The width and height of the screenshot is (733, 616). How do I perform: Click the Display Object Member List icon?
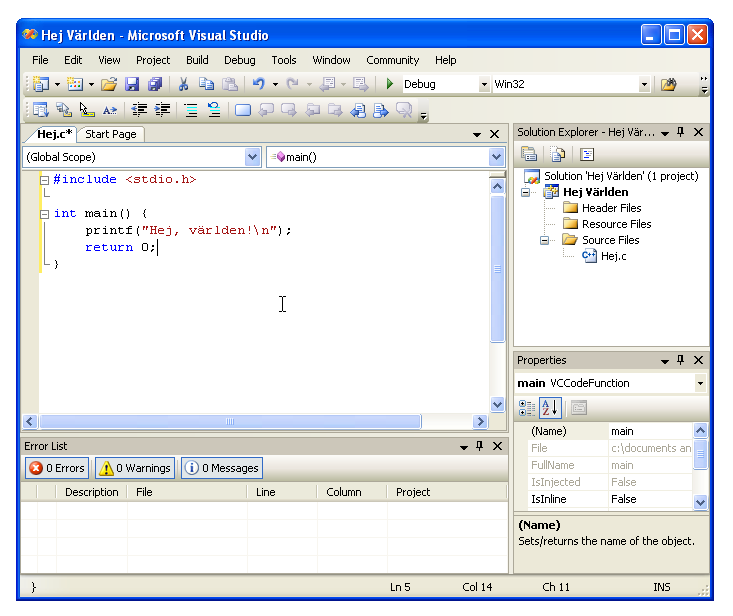(41, 110)
